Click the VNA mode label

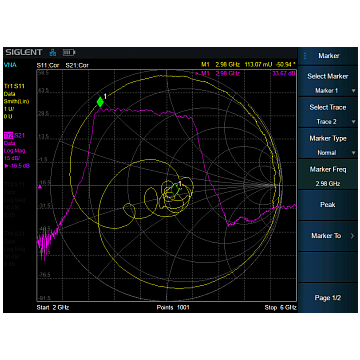[10, 65]
